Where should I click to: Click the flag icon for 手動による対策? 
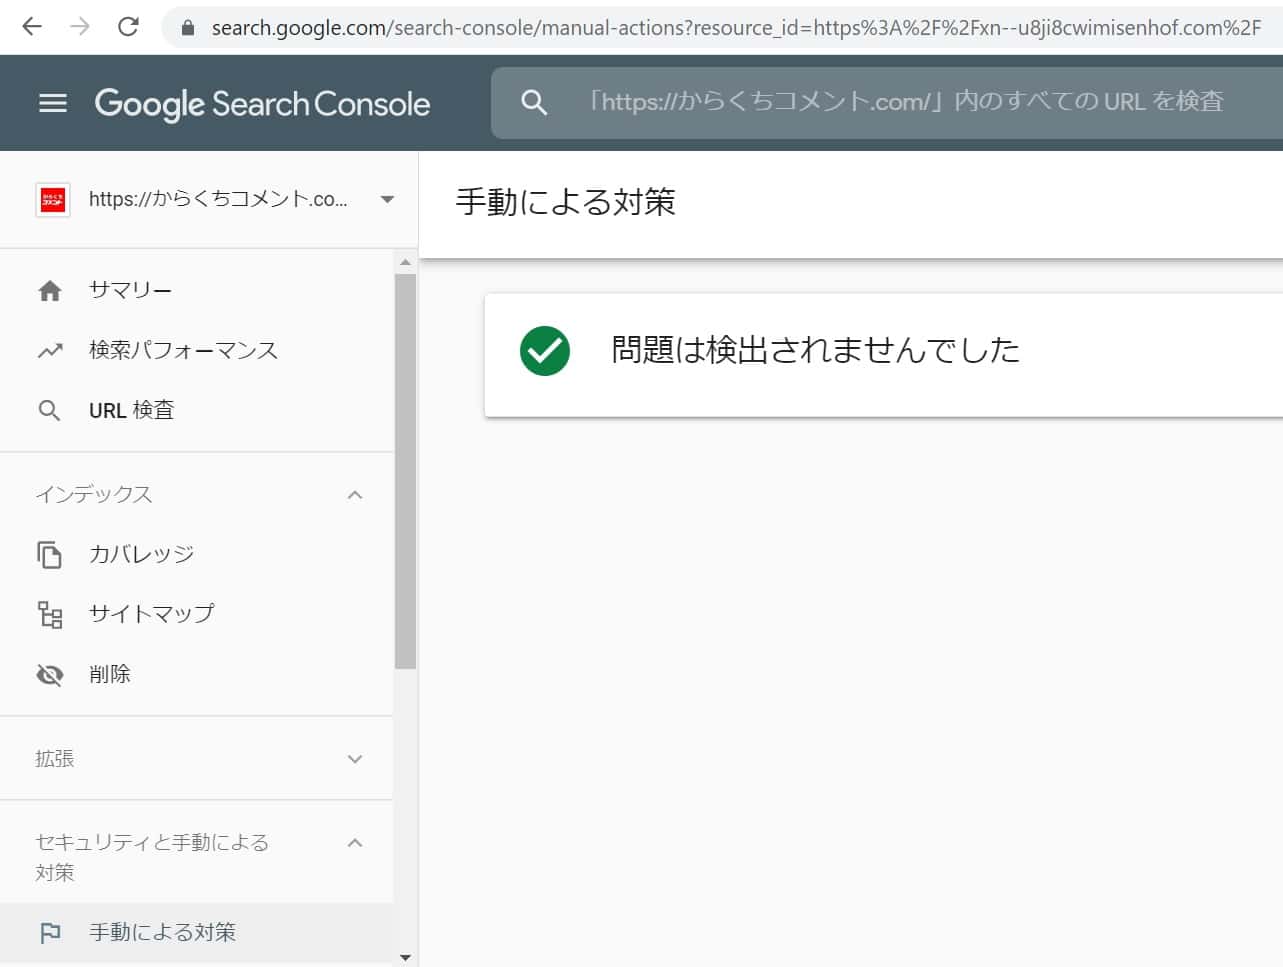(x=49, y=933)
